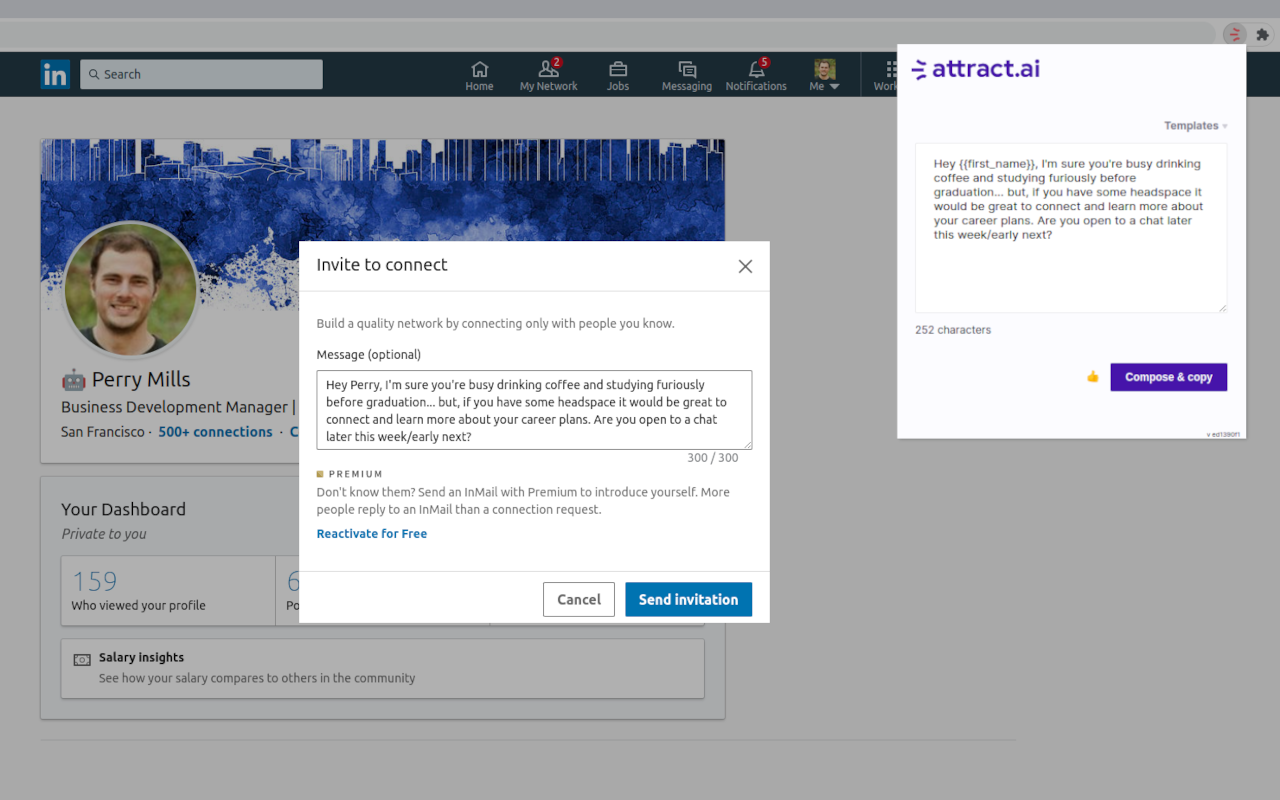Send the connection invitation
Viewport: 1280px width, 800px height.
[x=688, y=599]
